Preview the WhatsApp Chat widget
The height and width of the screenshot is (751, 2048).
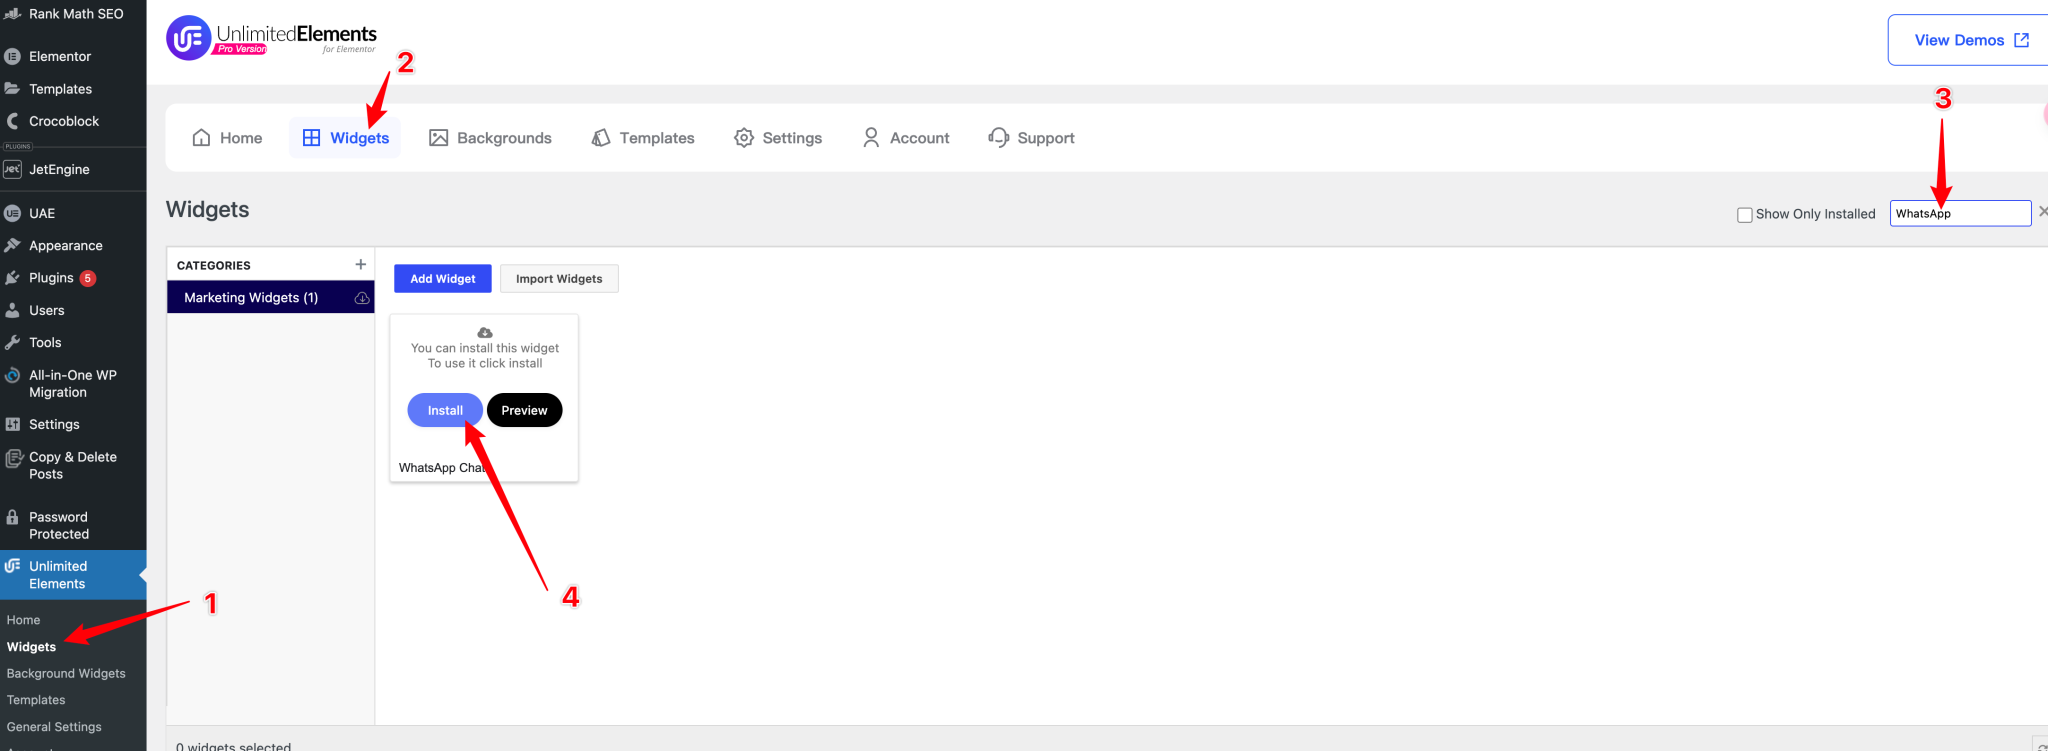point(524,410)
